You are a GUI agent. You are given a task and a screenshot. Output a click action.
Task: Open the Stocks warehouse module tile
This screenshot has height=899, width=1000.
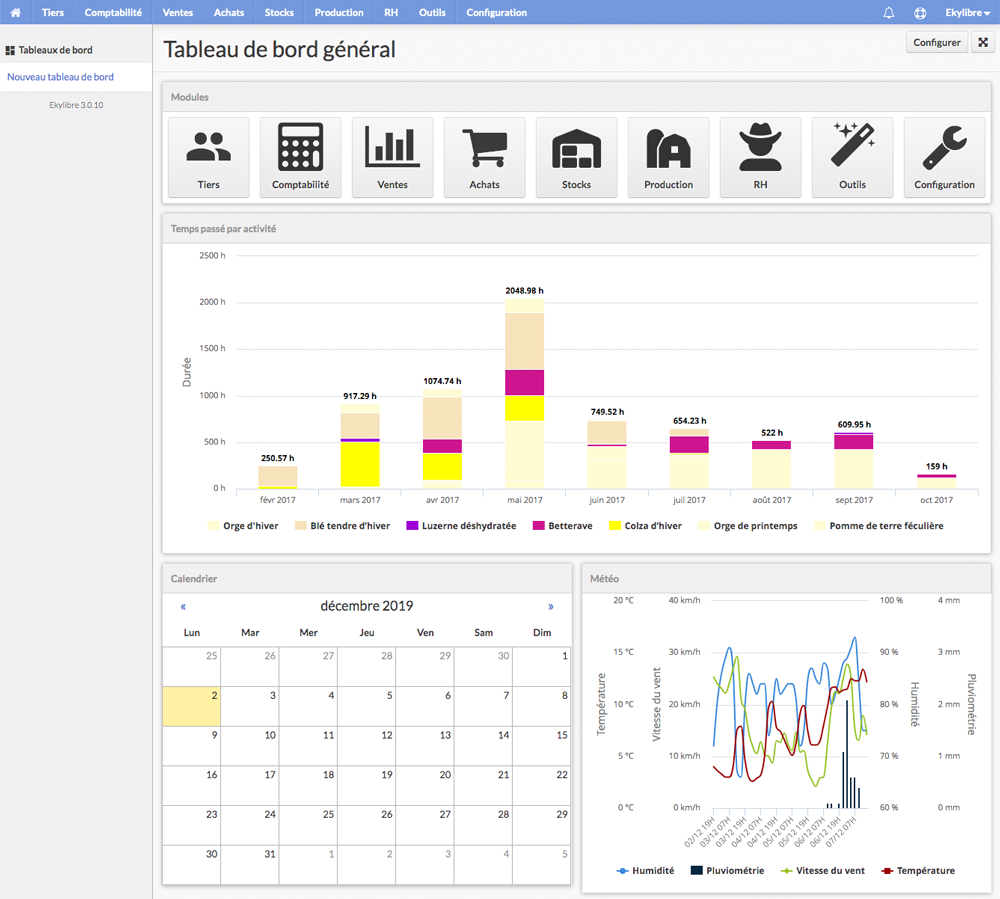[x=577, y=157]
